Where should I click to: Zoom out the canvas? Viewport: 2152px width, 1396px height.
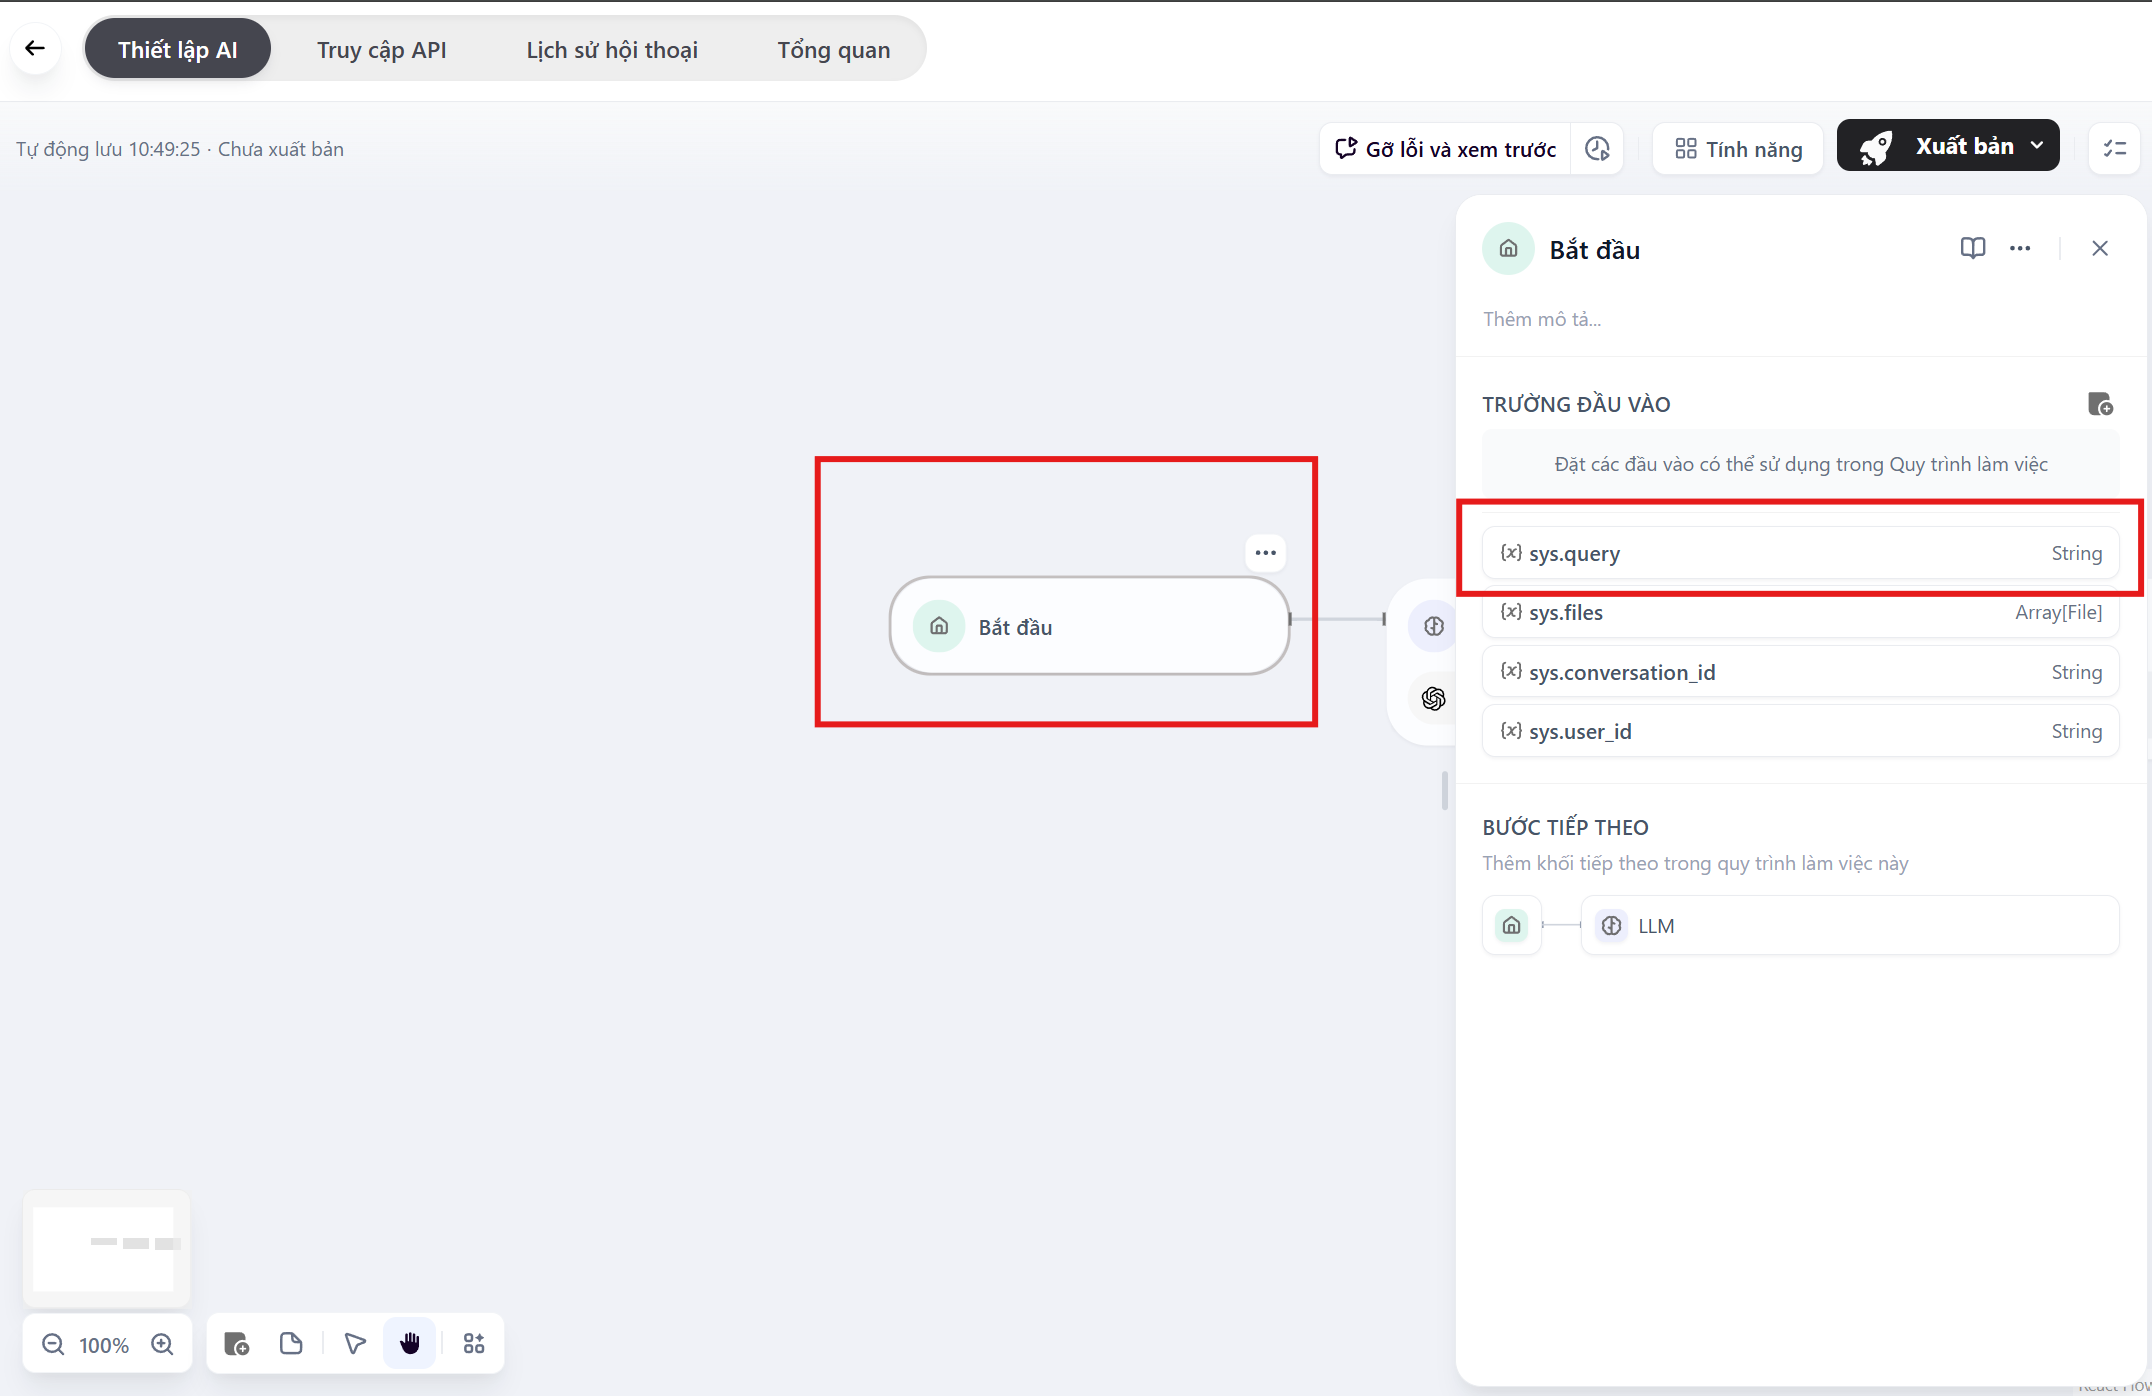53,1344
